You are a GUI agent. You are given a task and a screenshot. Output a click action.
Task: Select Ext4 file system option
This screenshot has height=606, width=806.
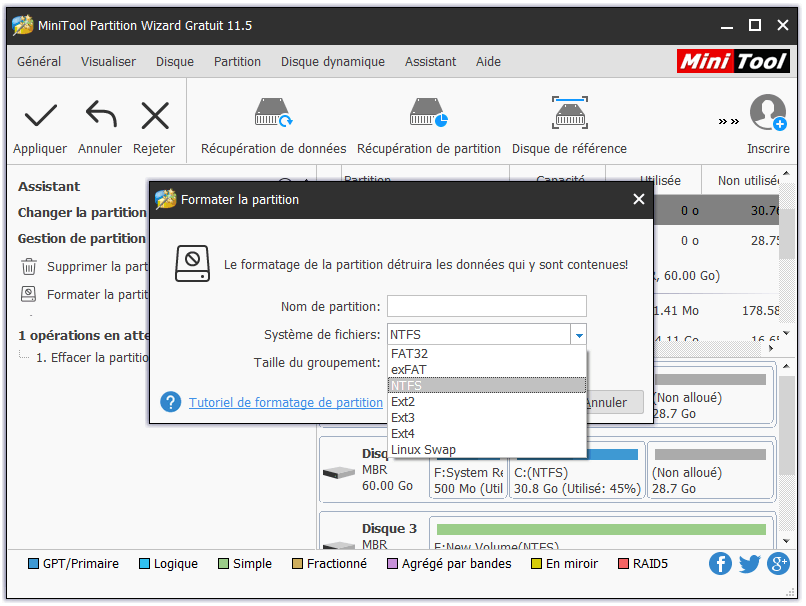(x=487, y=433)
